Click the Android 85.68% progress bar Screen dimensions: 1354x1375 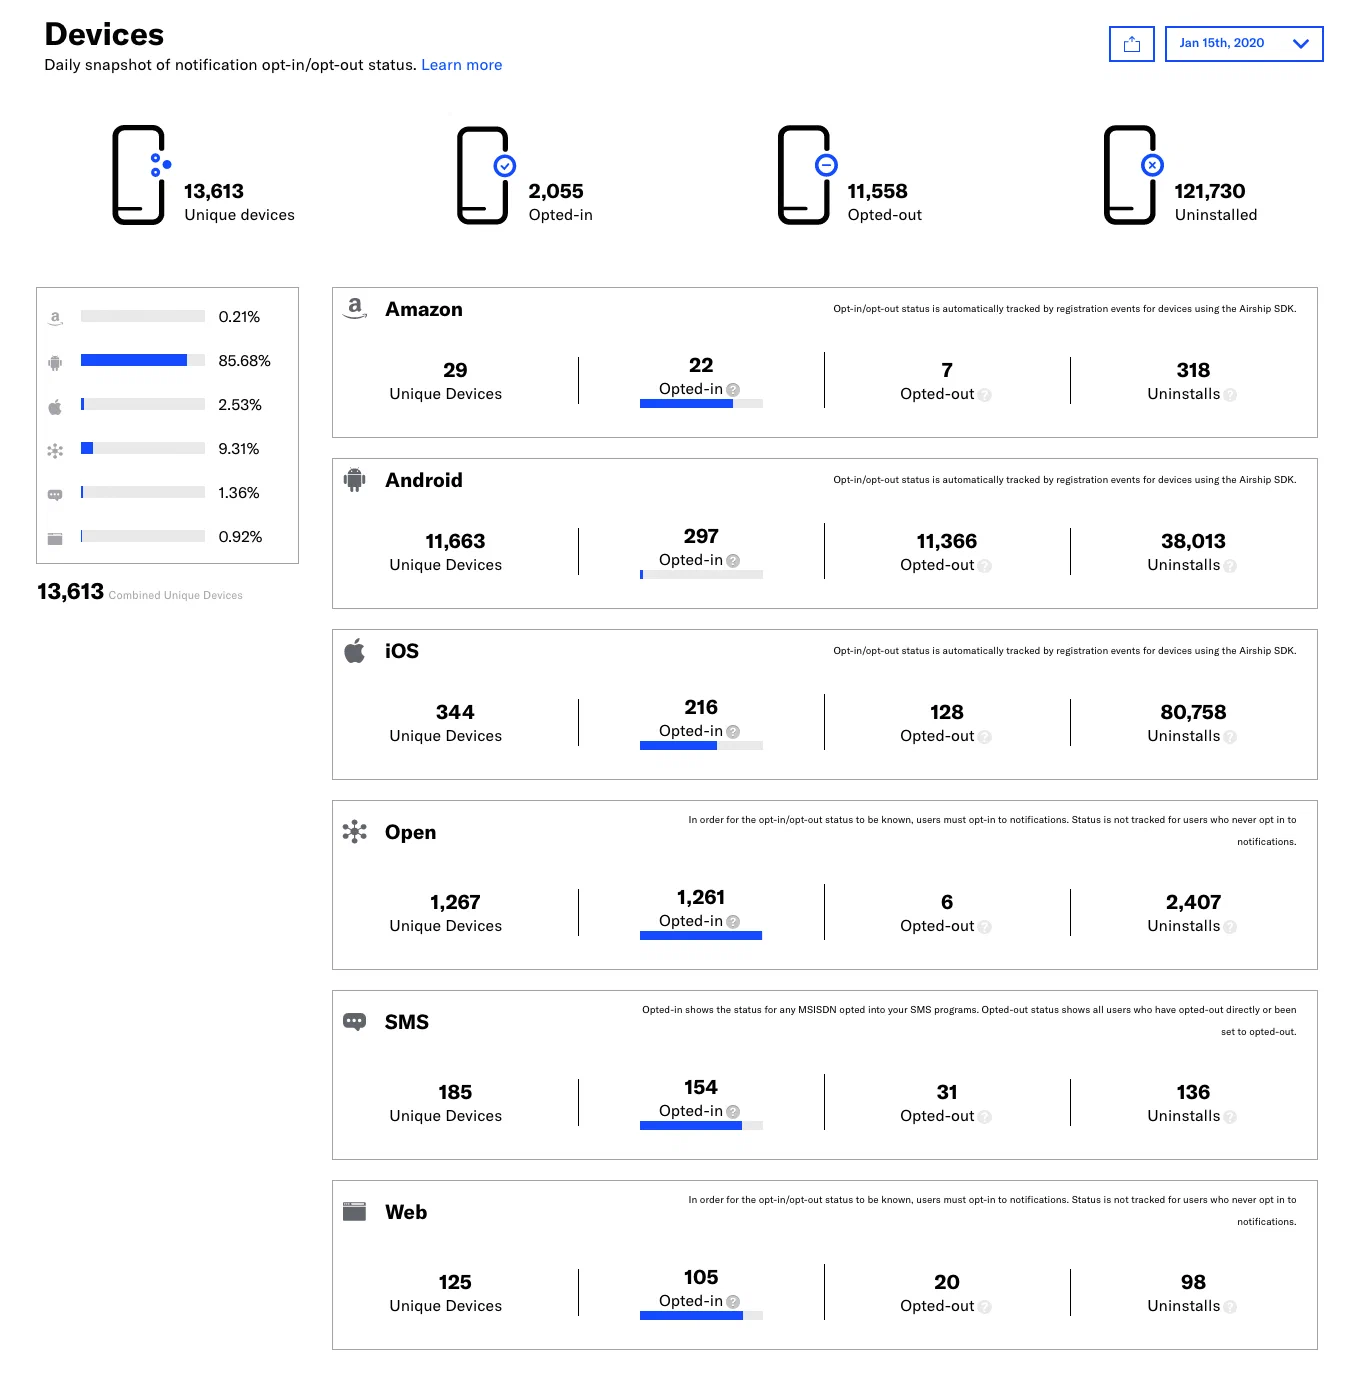pos(142,360)
